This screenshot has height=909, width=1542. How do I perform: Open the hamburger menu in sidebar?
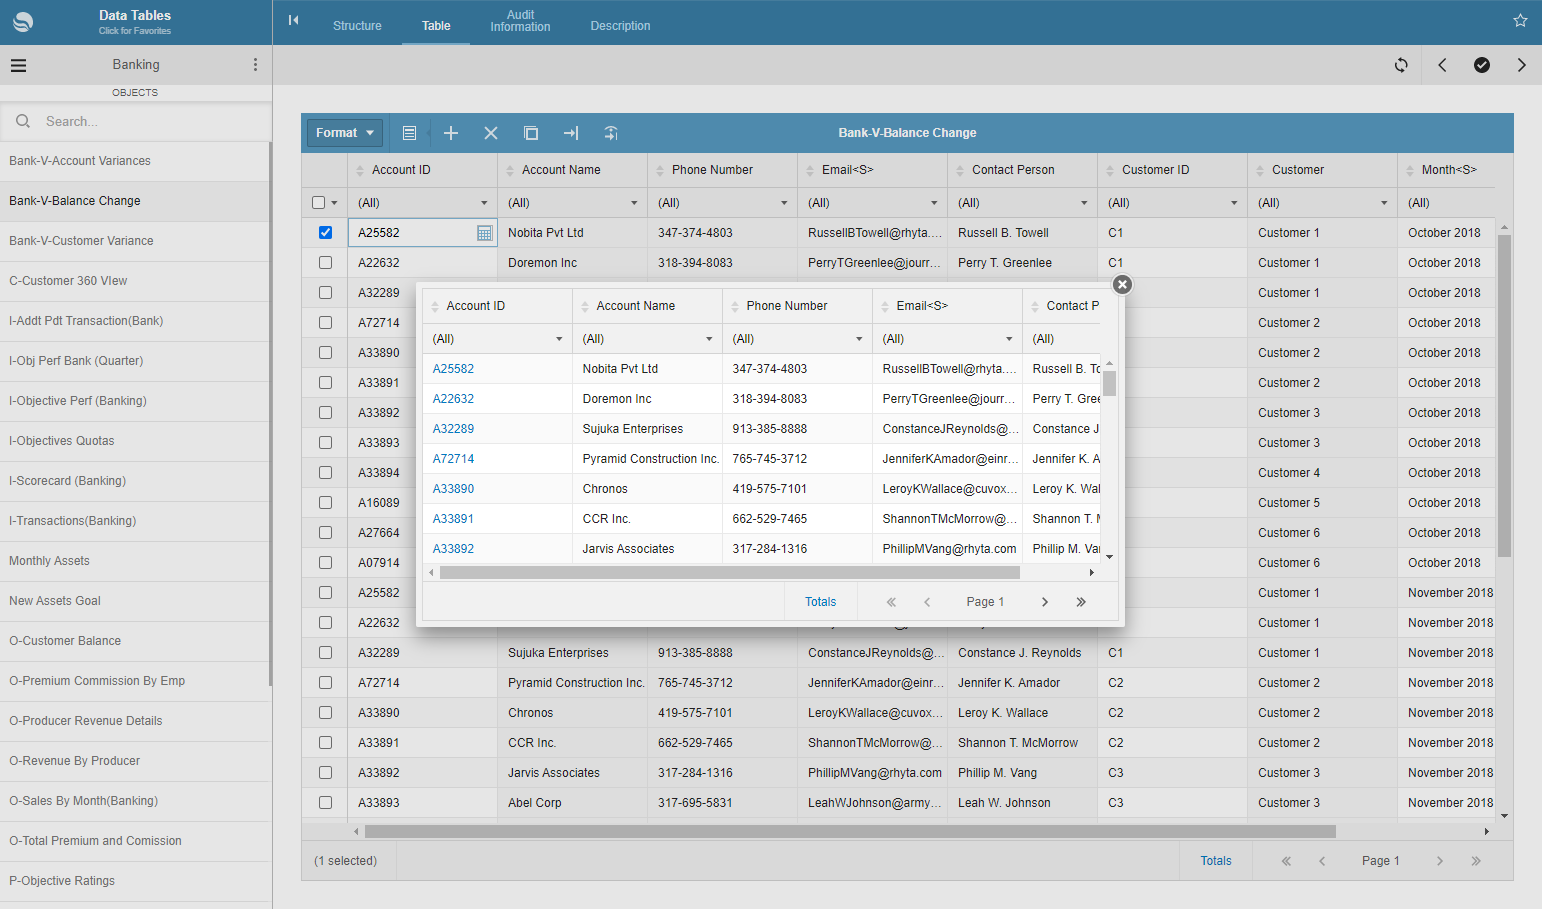pos(19,65)
